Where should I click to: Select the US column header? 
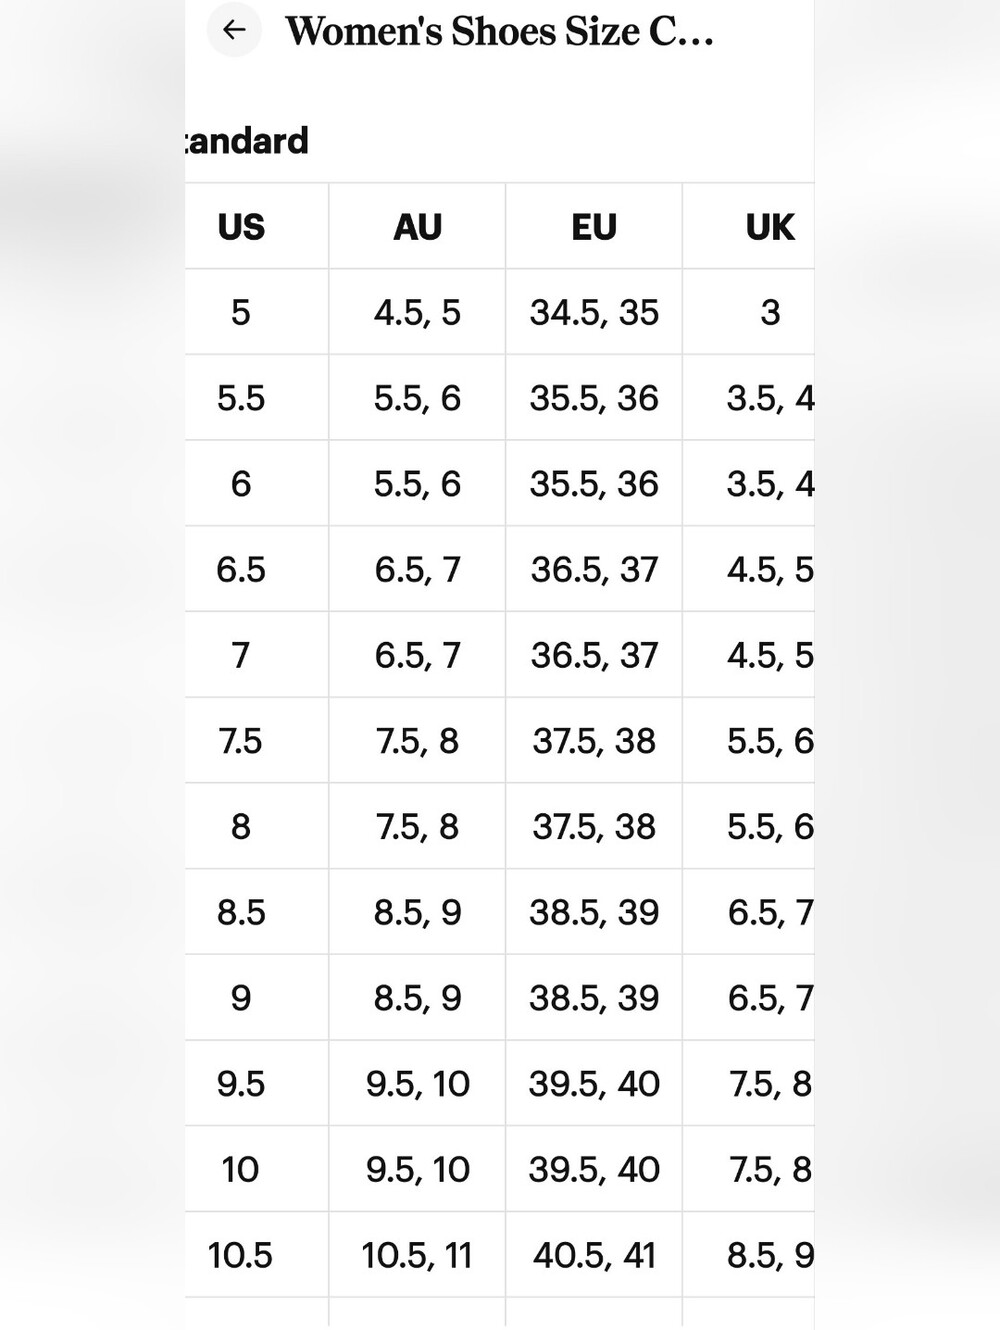click(x=241, y=227)
